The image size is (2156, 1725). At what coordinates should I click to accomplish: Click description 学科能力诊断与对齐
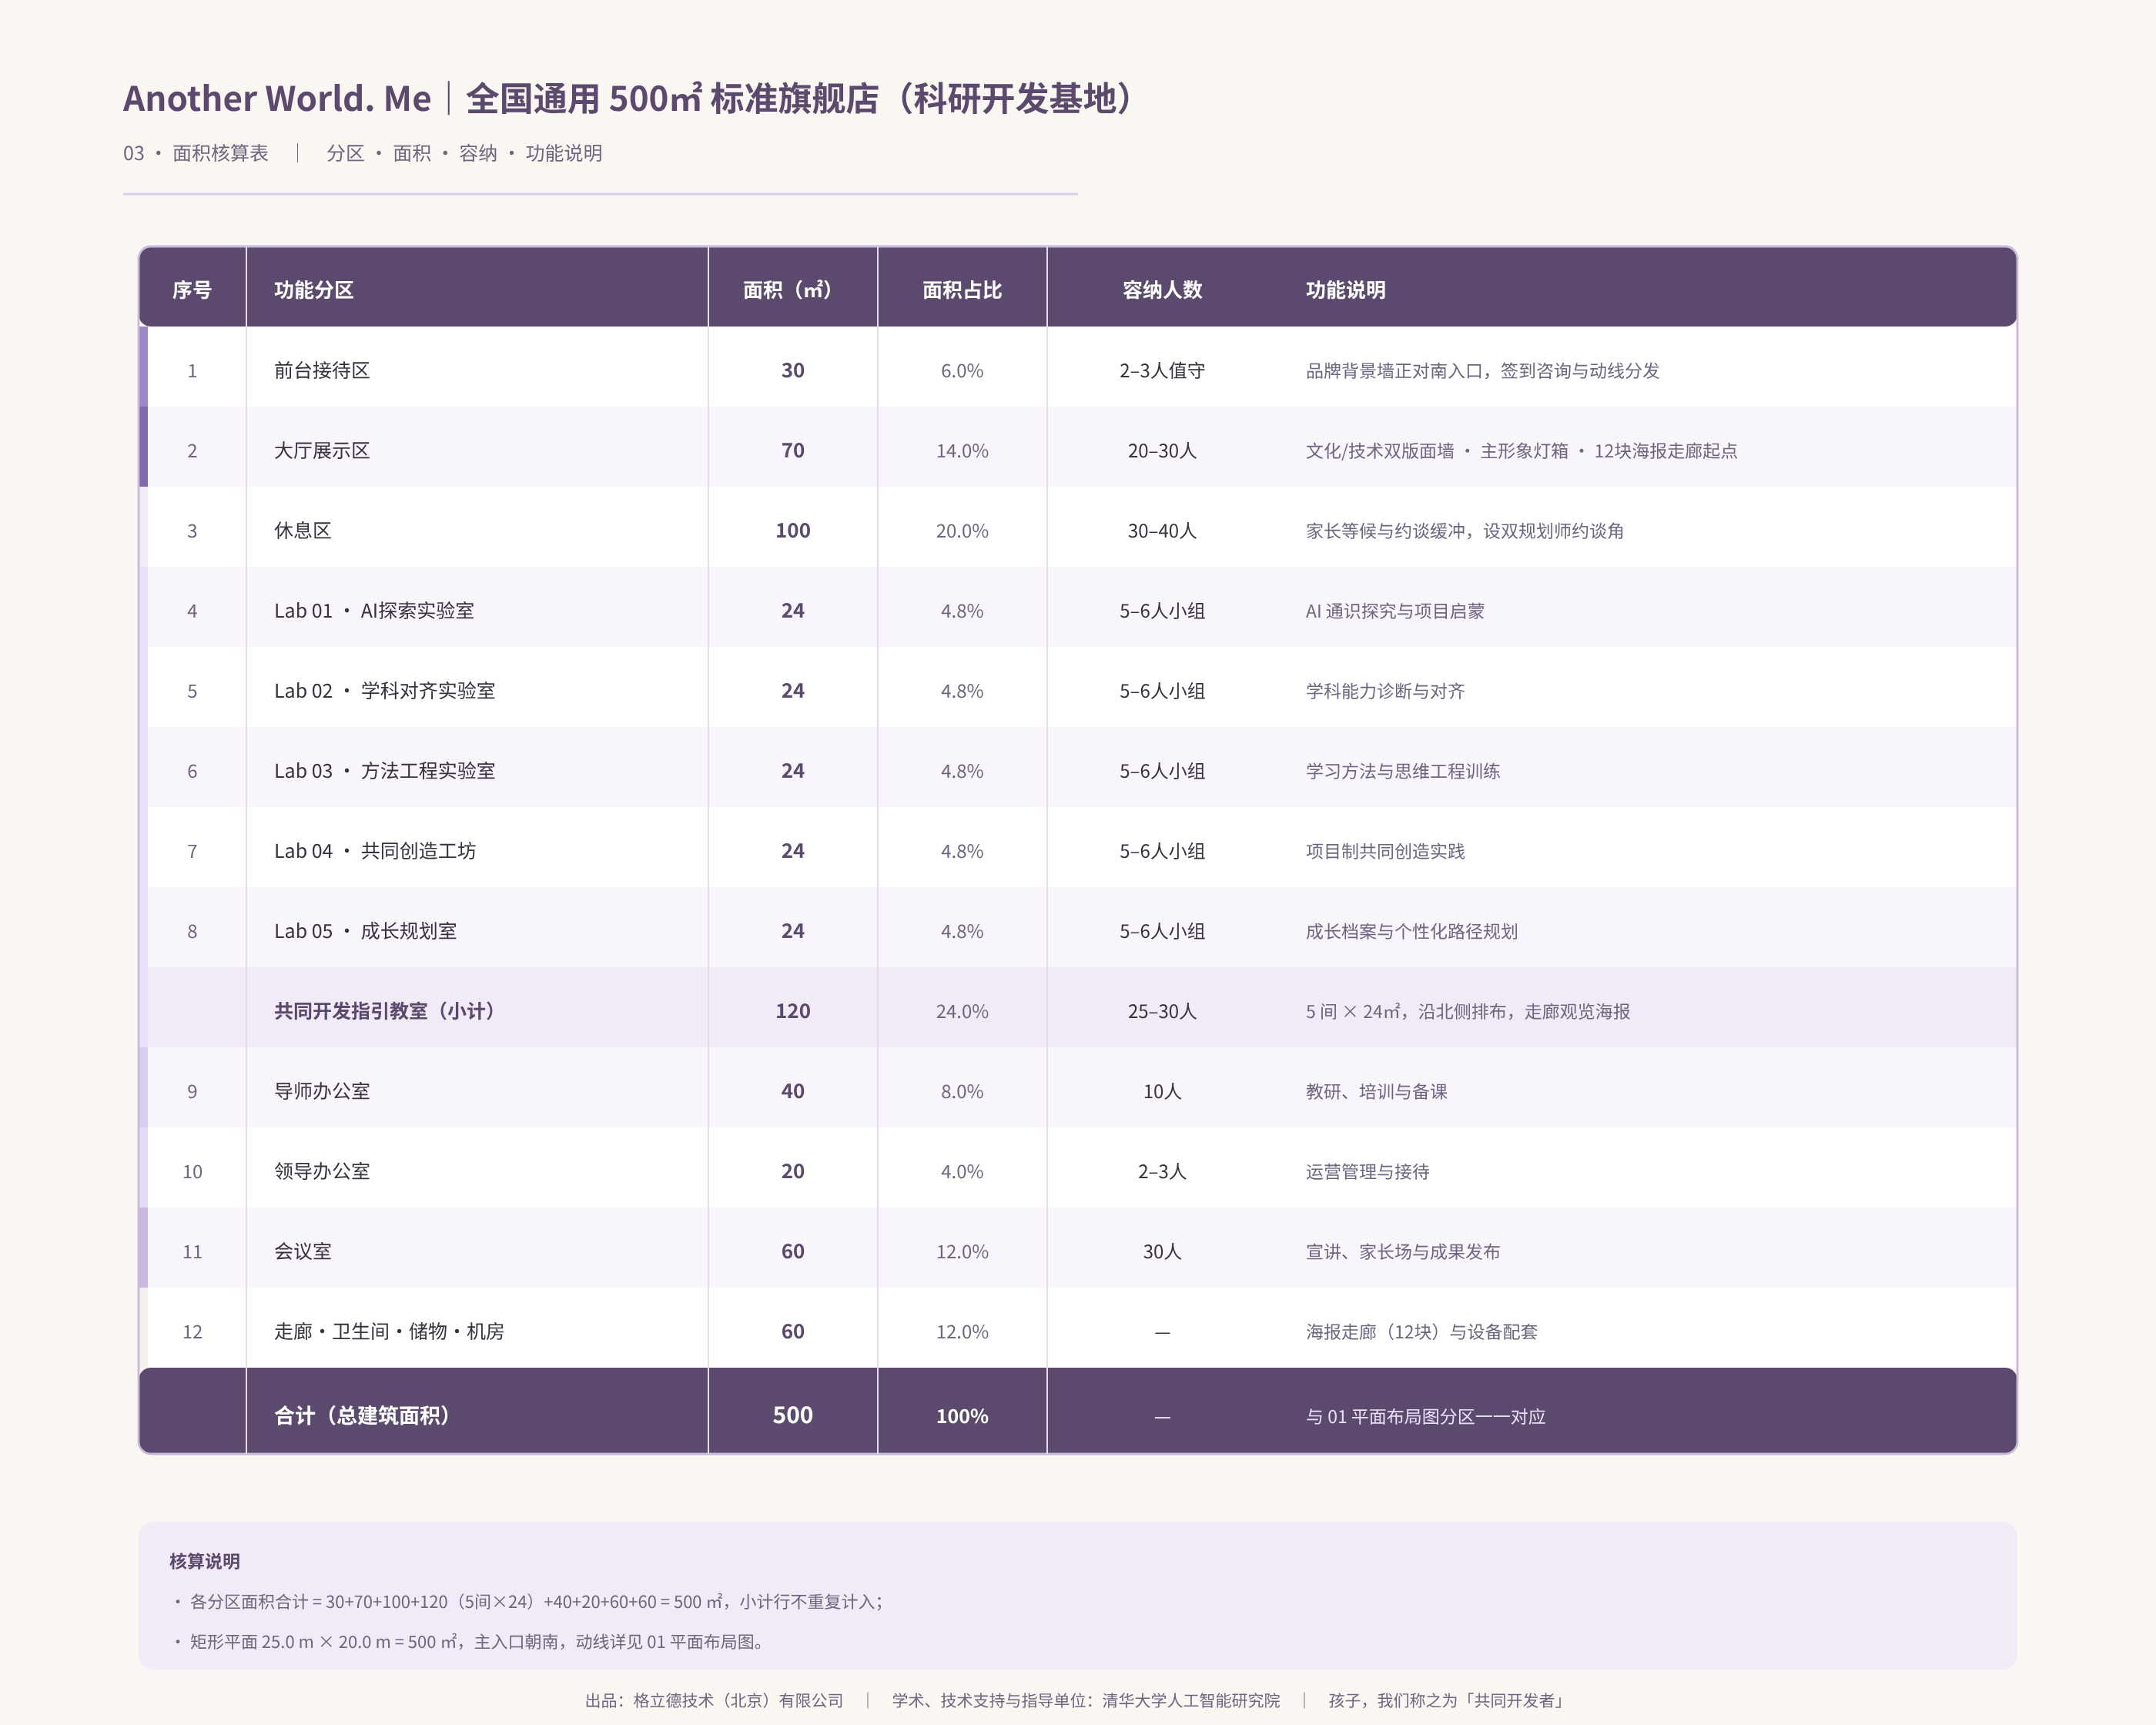tap(1385, 690)
